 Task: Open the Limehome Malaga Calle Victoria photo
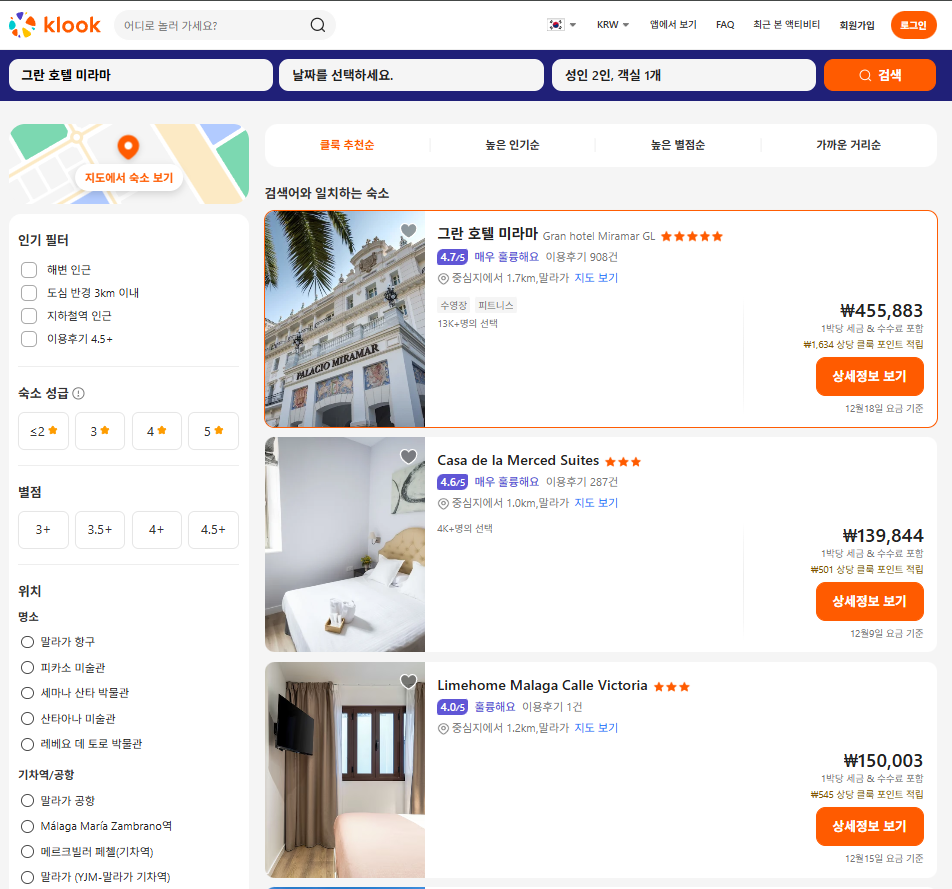[x=345, y=769]
